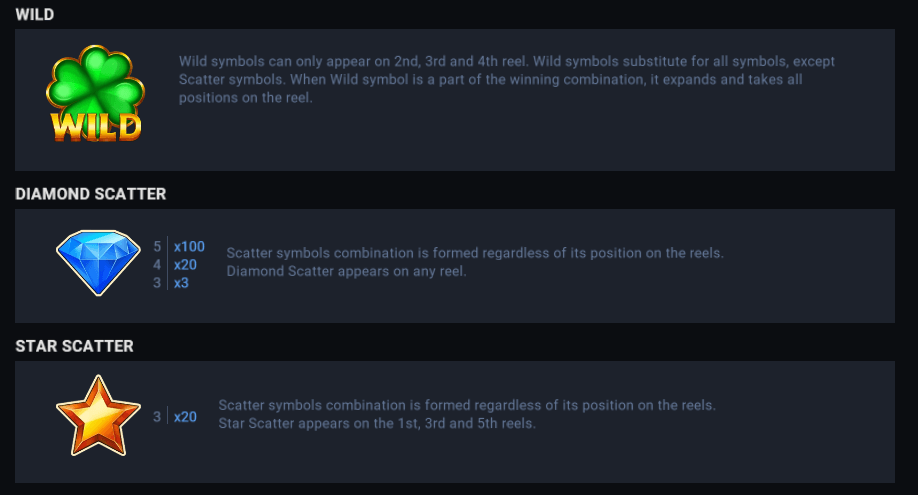Click the gold Star Scatter icon
Screen dimensions: 918x495
coord(98,416)
